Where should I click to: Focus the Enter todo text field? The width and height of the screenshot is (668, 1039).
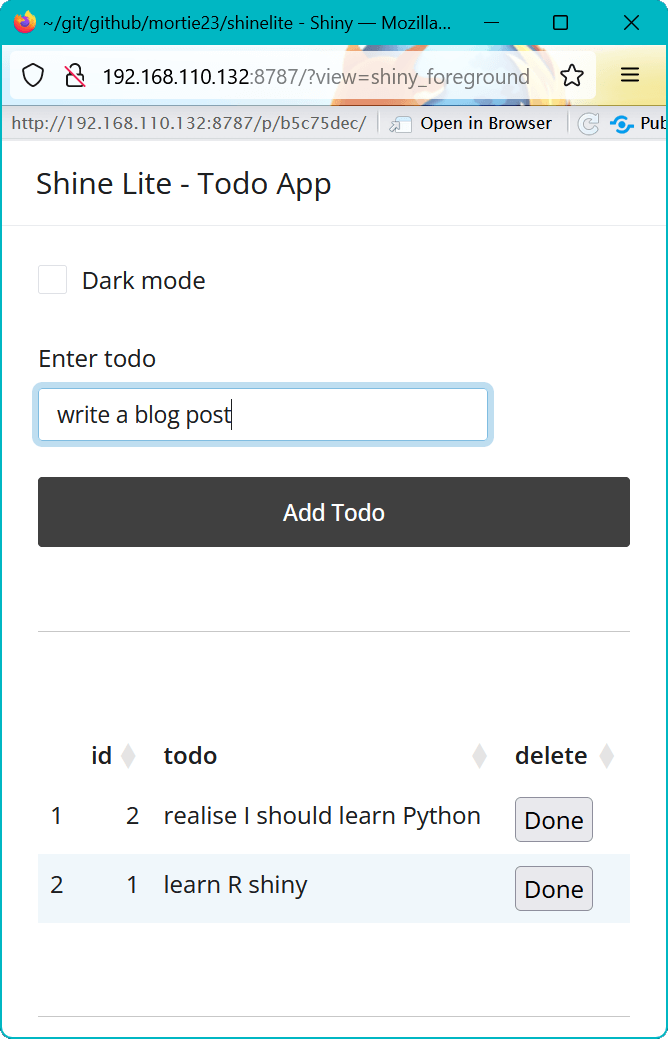(263, 415)
